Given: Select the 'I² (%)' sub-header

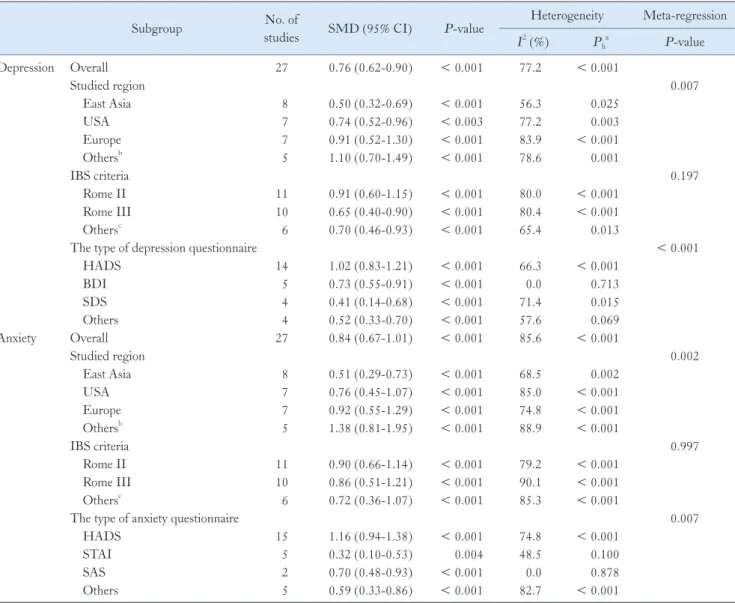Looking at the screenshot, I should pos(533,42).
